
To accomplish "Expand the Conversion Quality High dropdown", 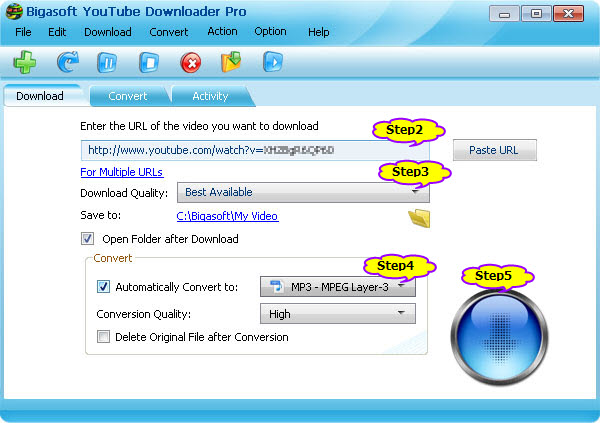I will [338, 314].
